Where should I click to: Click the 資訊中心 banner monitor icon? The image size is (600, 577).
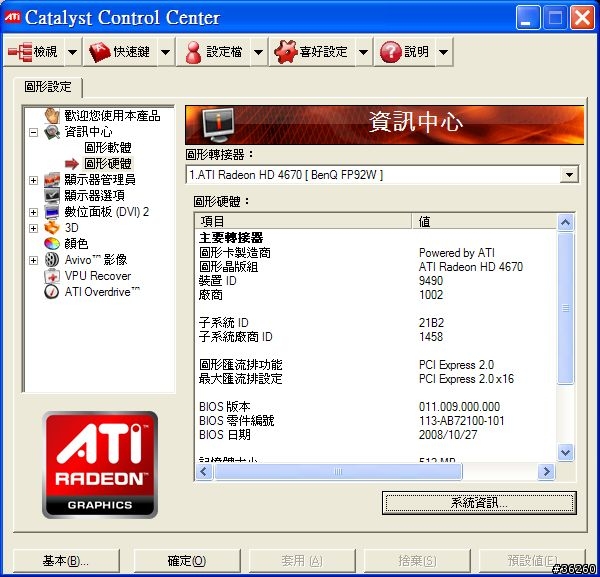pos(218,125)
